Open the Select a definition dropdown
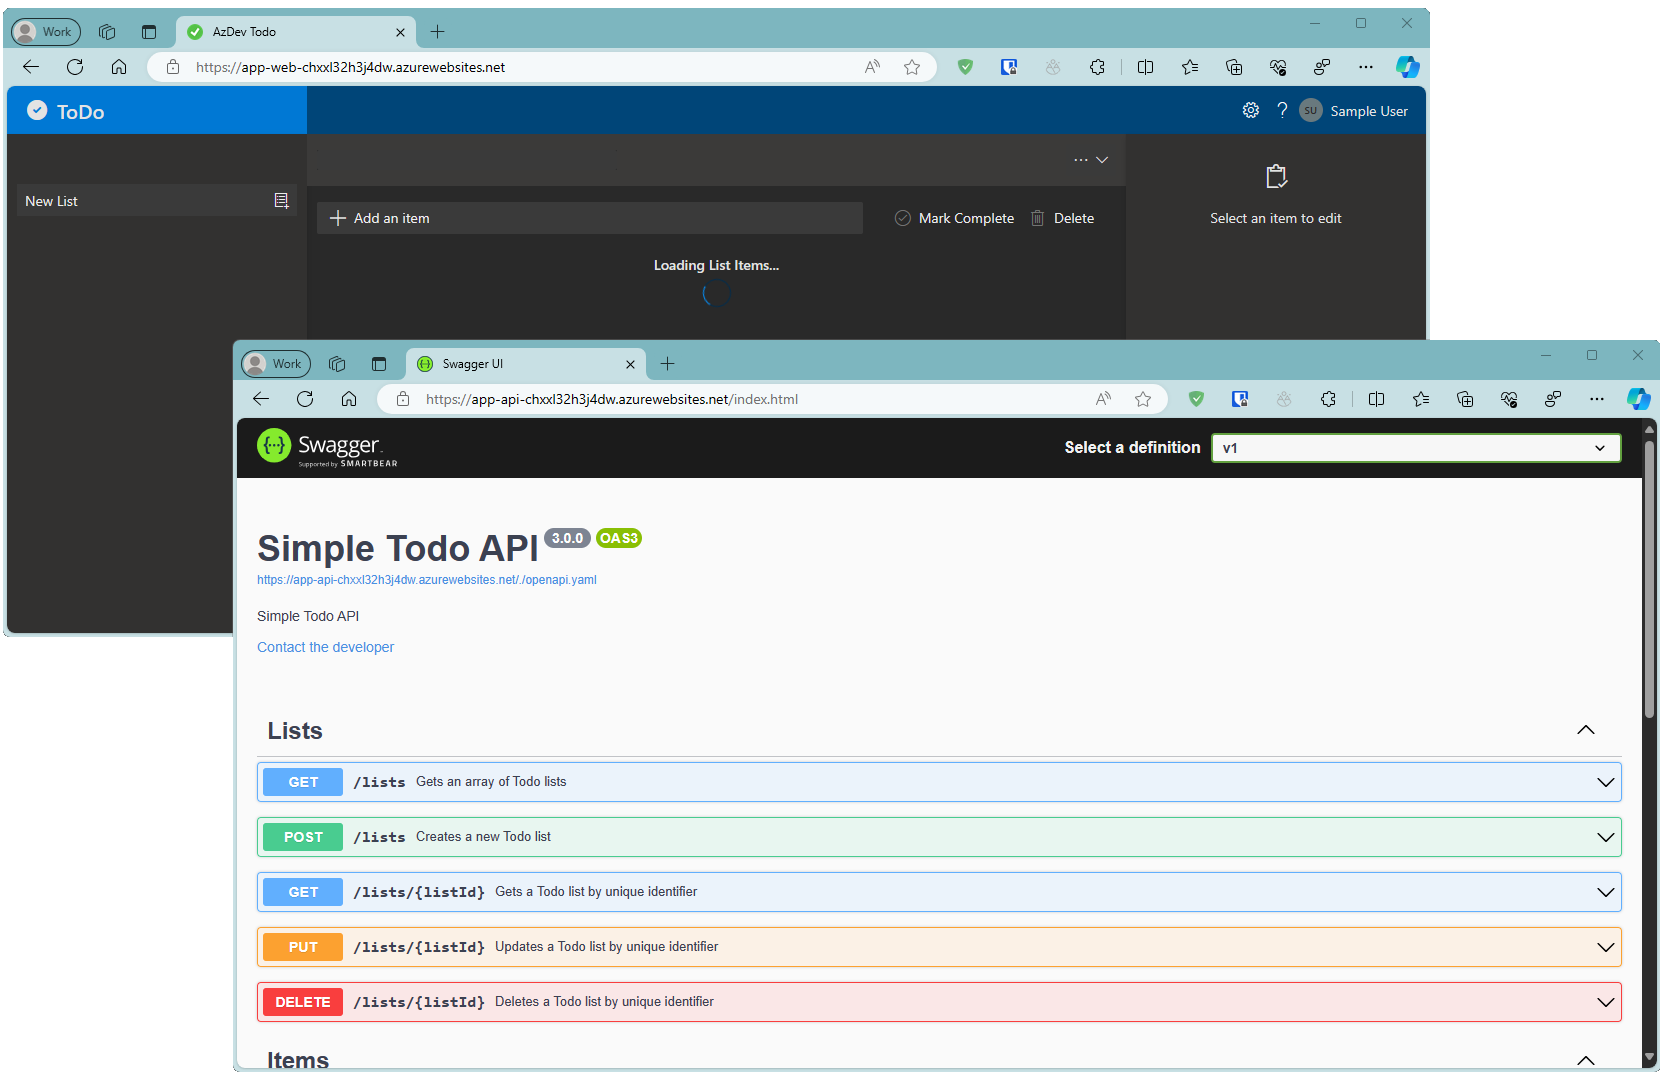 pyautogui.click(x=1415, y=448)
